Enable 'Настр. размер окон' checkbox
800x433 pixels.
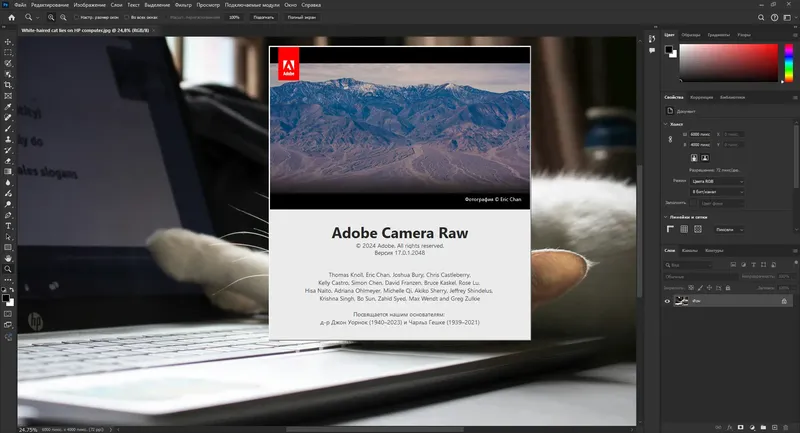(77, 17)
